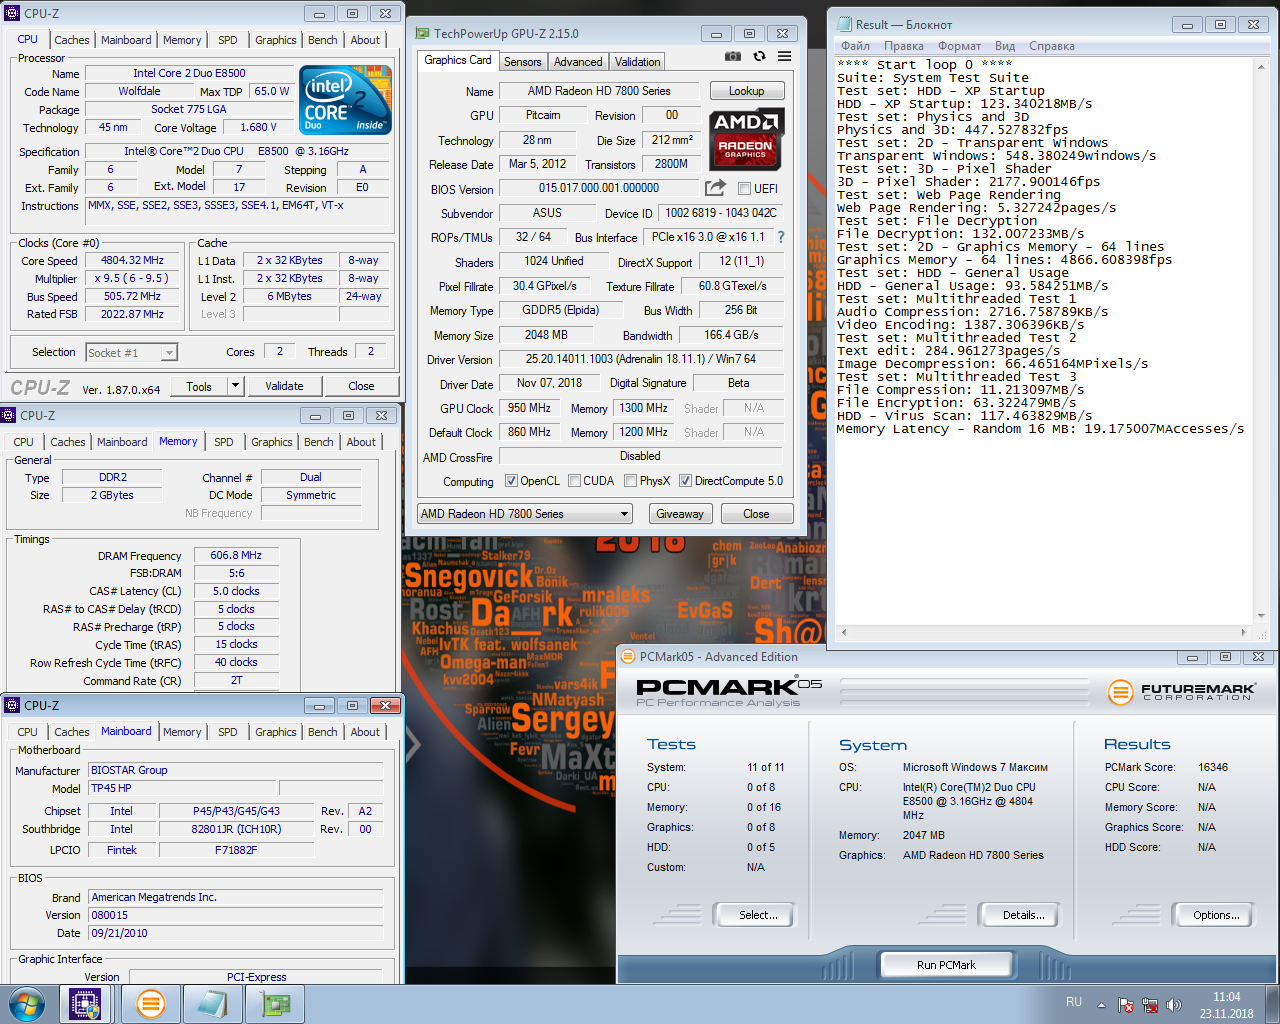The width and height of the screenshot is (1280, 1024).
Task: Click the Futuremark Corporation logo
Action: tap(1182, 691)
